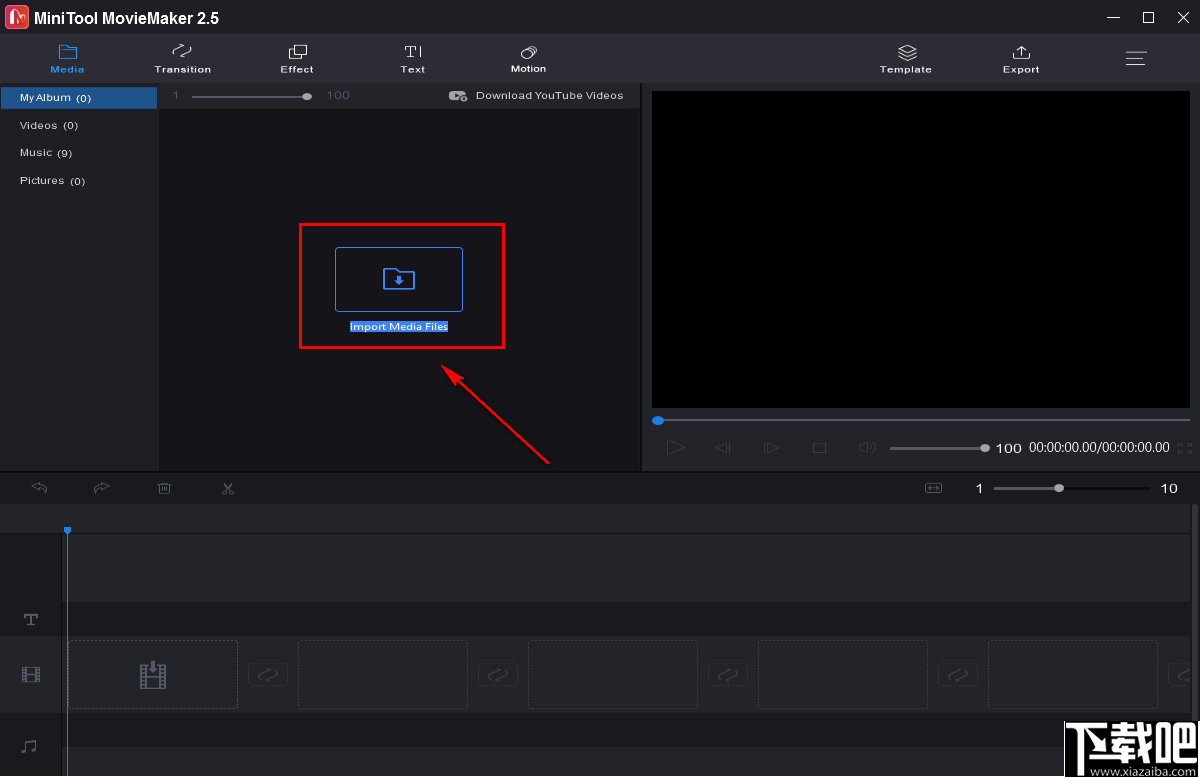Image resolution: width=1200 pixels, height=777 pixels.
Task: Open the Template gallery
Action: 905,58
